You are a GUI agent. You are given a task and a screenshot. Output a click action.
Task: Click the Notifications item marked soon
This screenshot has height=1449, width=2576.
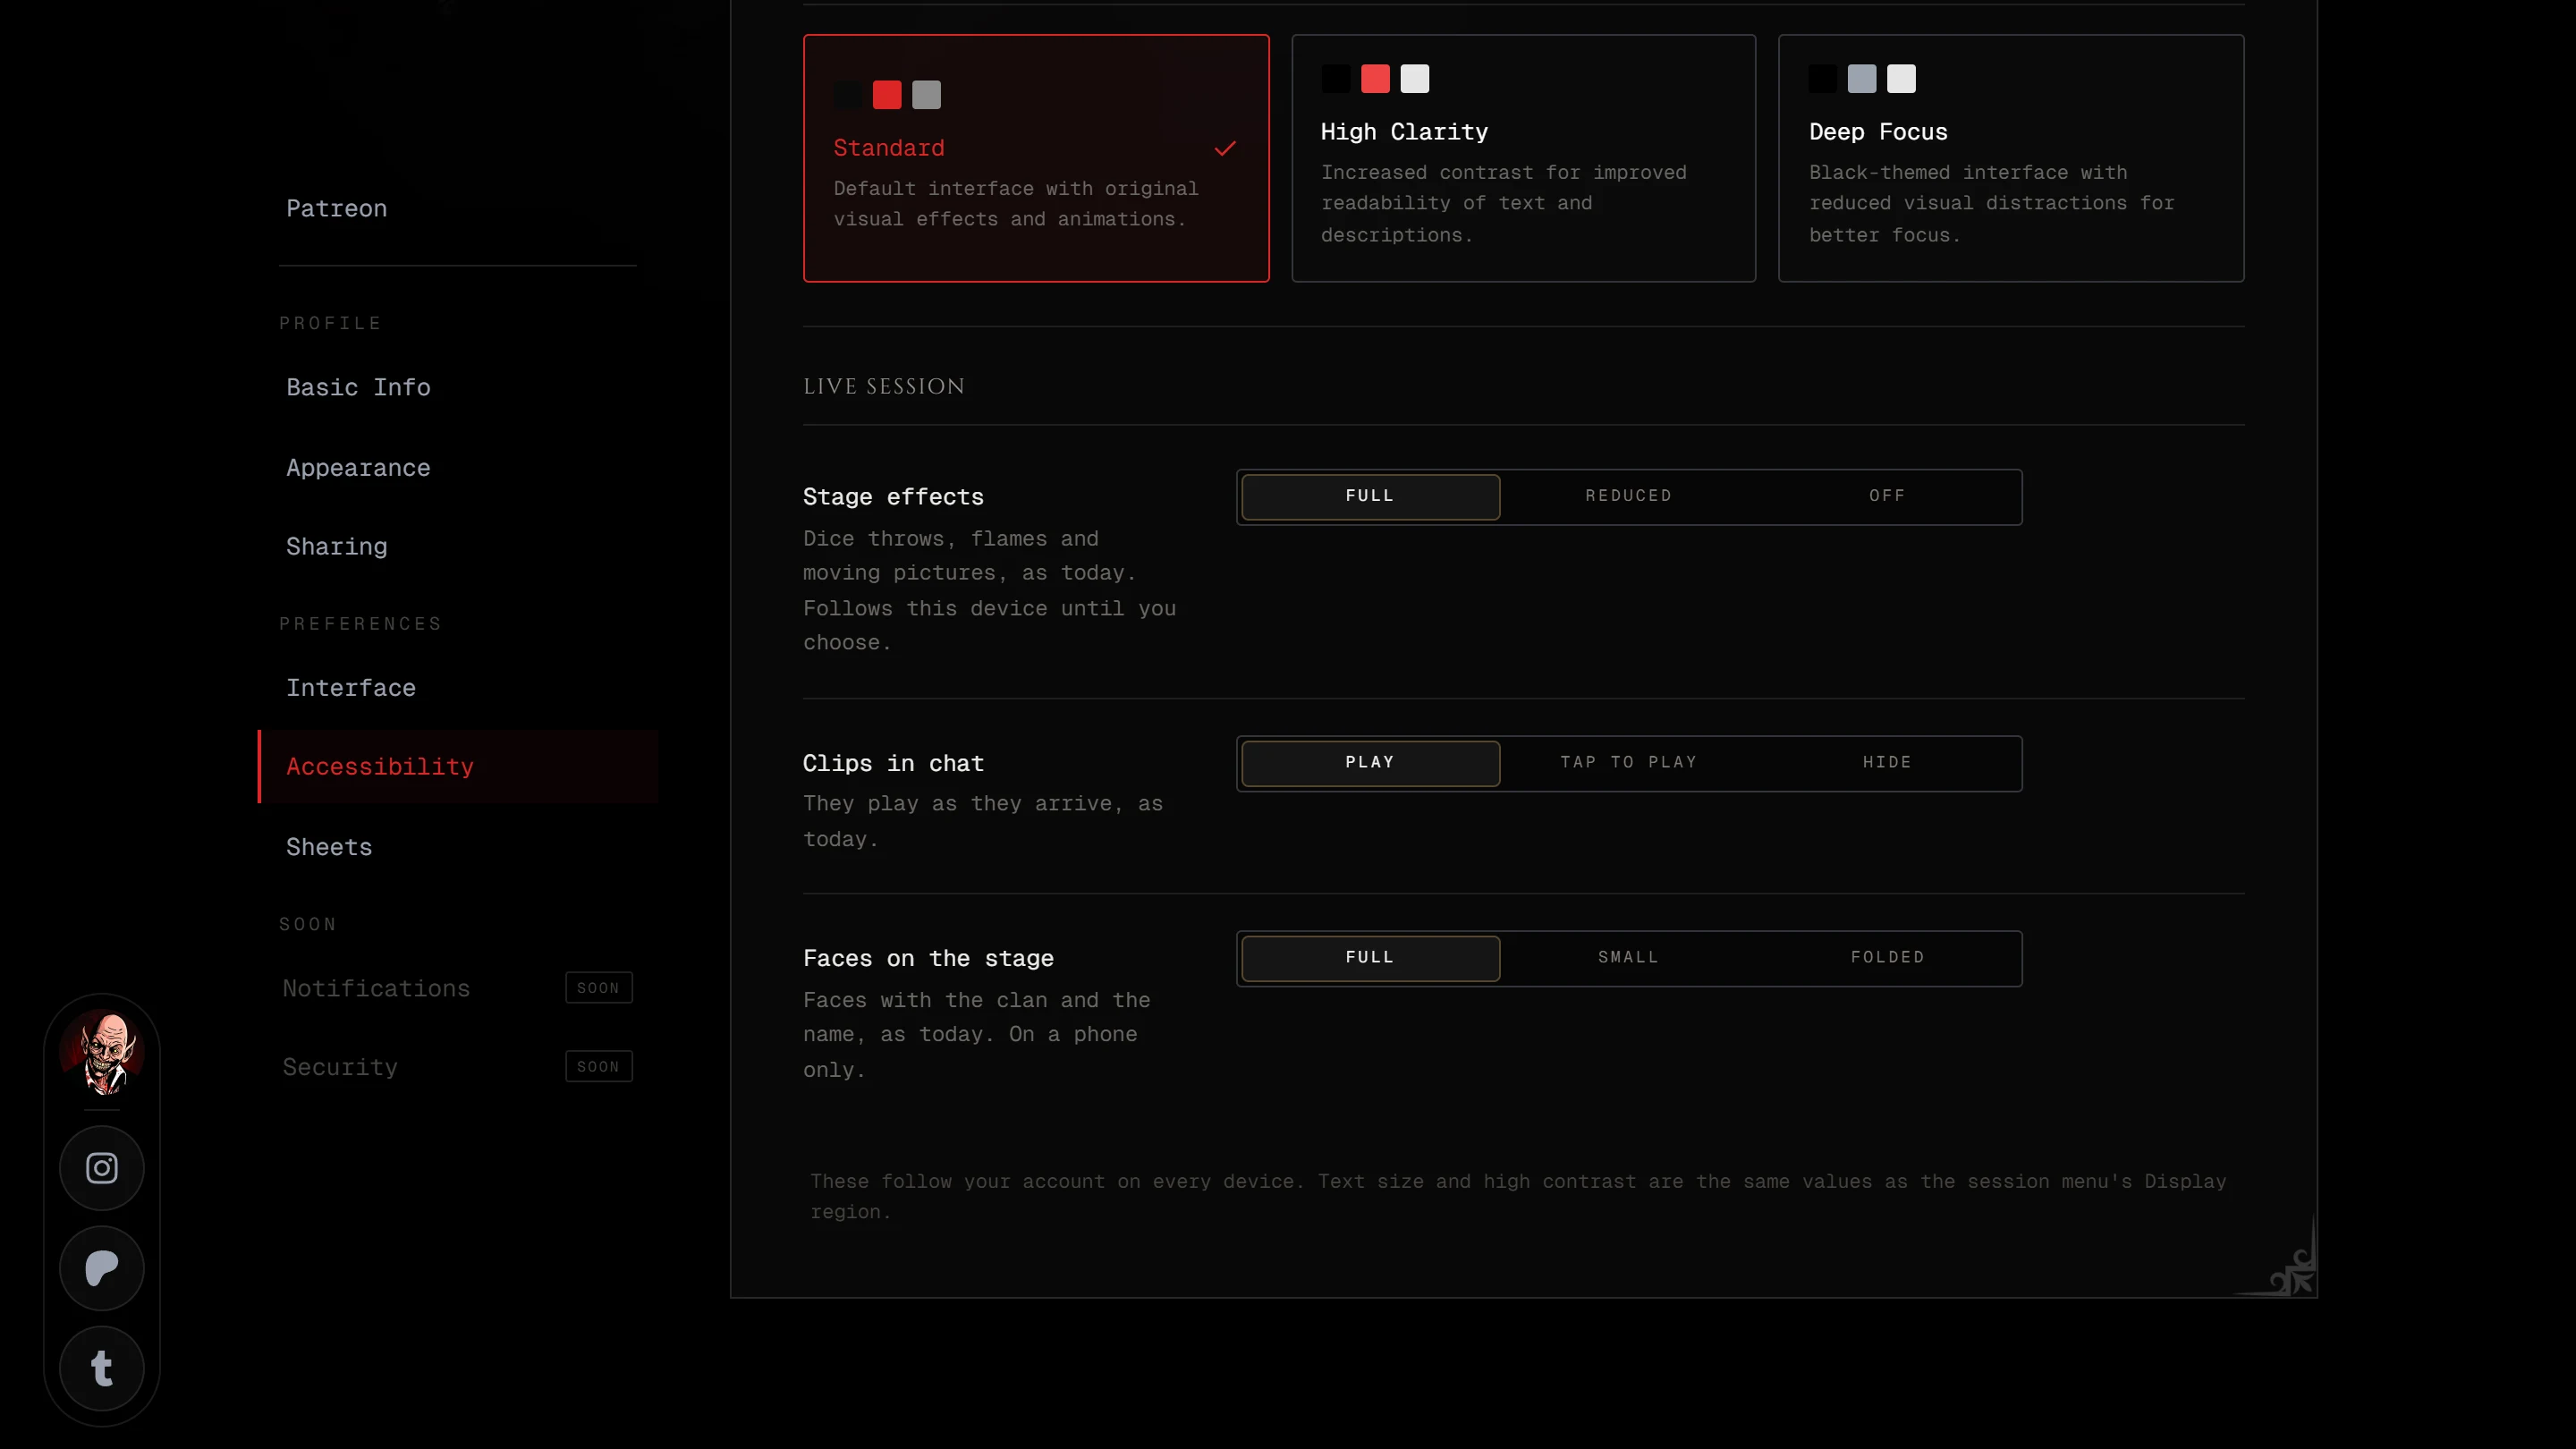pos(457,988)
